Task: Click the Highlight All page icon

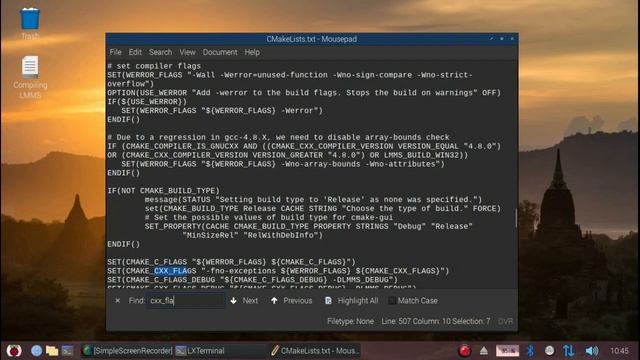Action: (x=328, y=300)
